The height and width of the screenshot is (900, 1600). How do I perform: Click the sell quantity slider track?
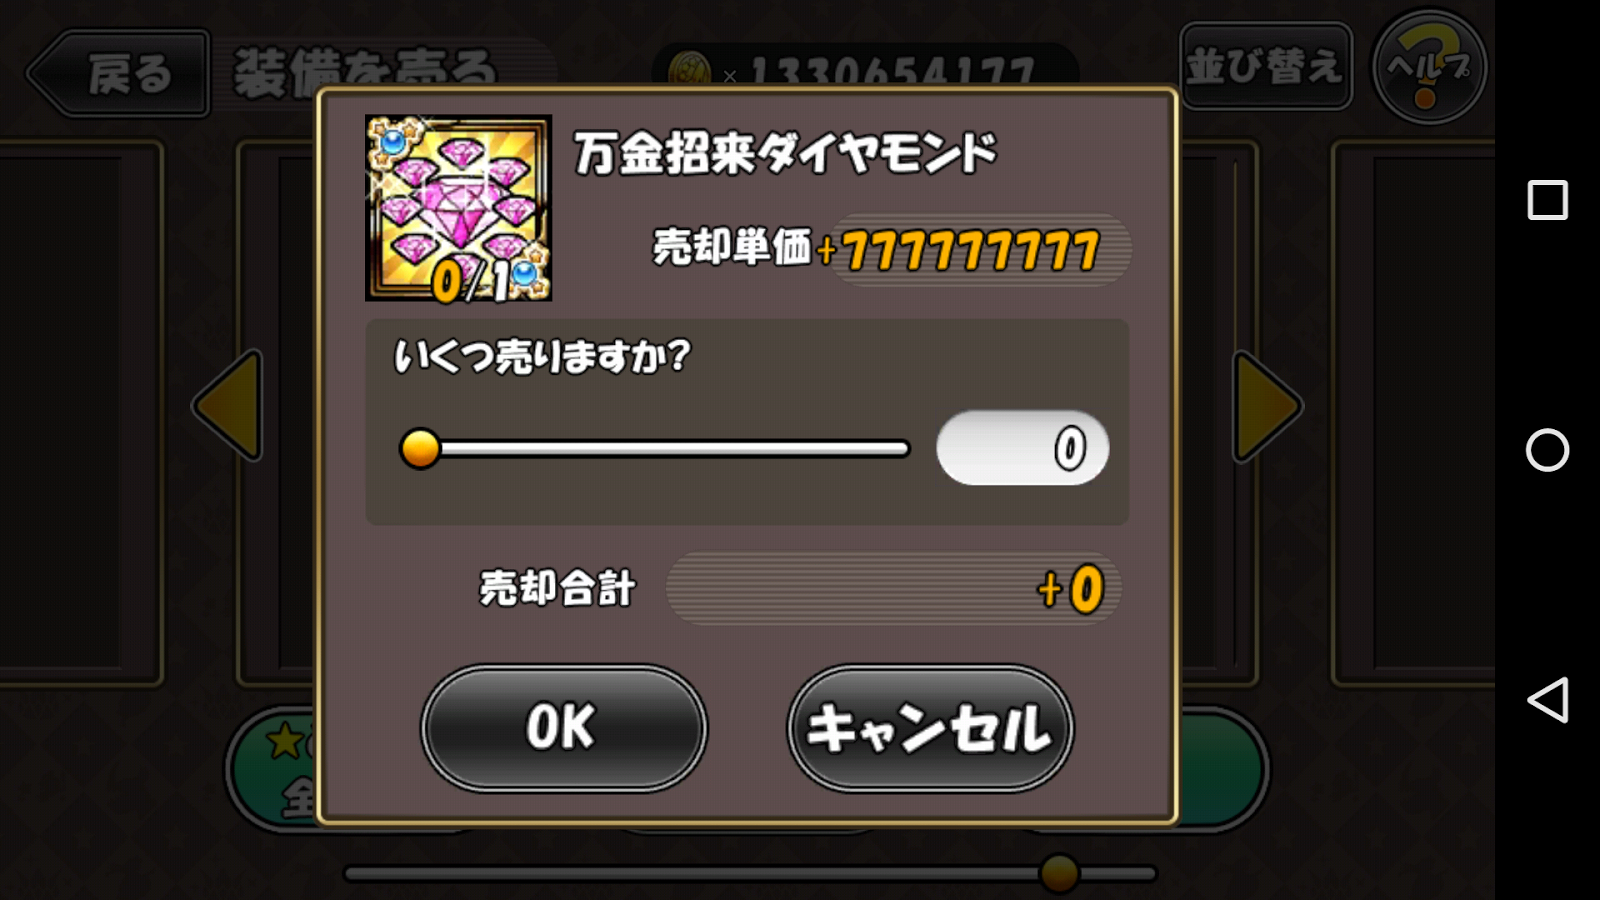pos(654,449)
